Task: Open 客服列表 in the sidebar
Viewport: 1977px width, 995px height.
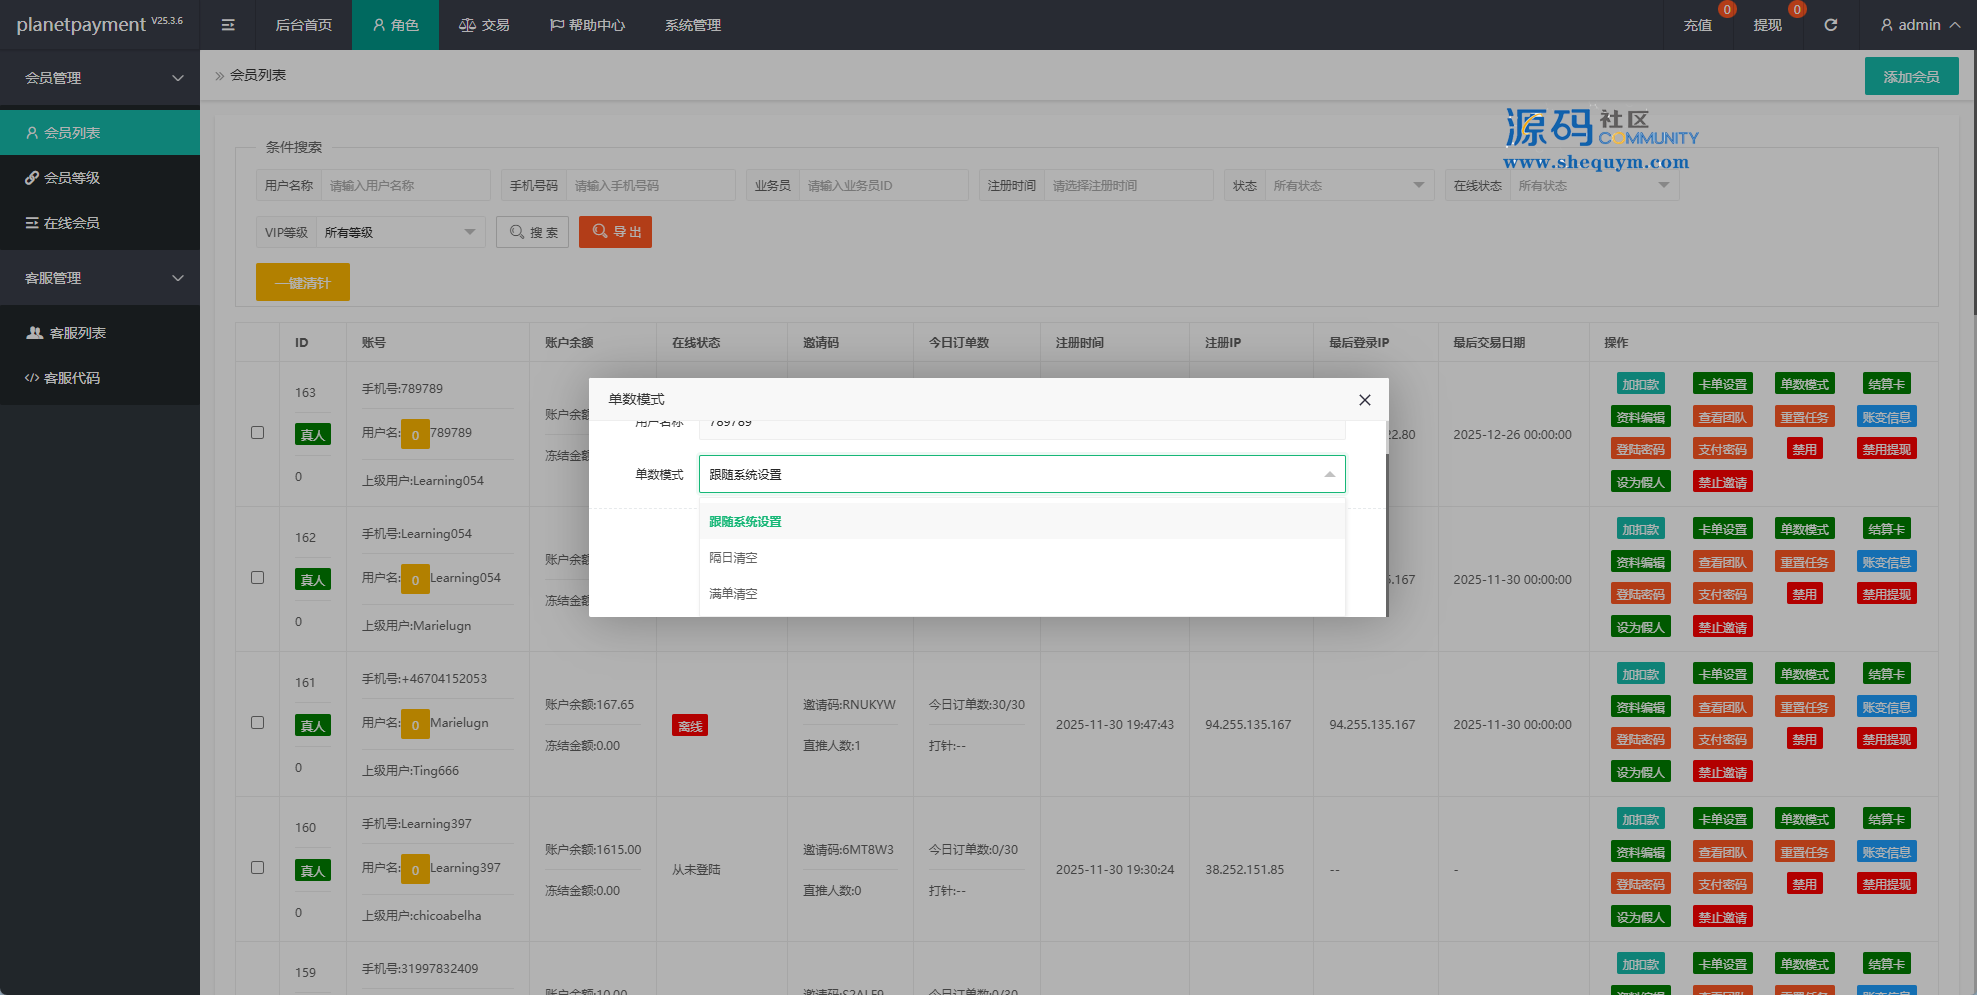Action: point(77,333)
